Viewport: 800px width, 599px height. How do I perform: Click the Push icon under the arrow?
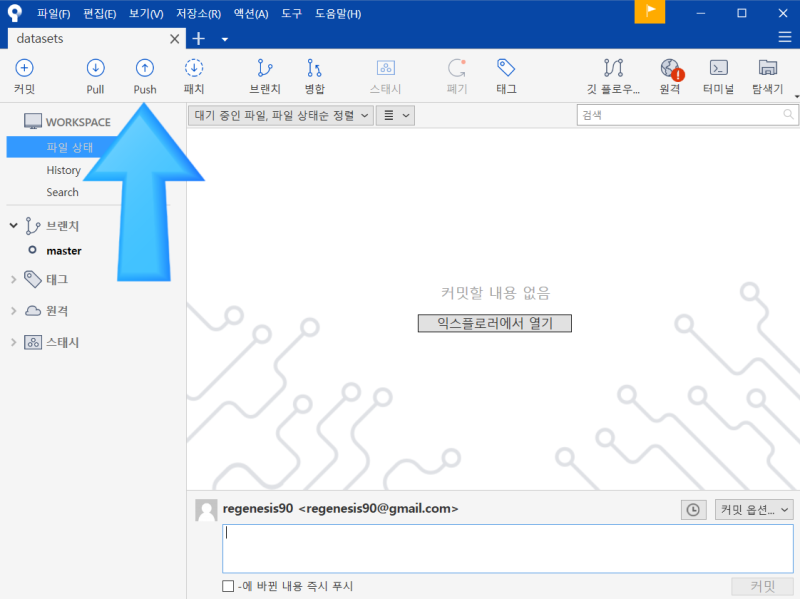click(144, 74)
